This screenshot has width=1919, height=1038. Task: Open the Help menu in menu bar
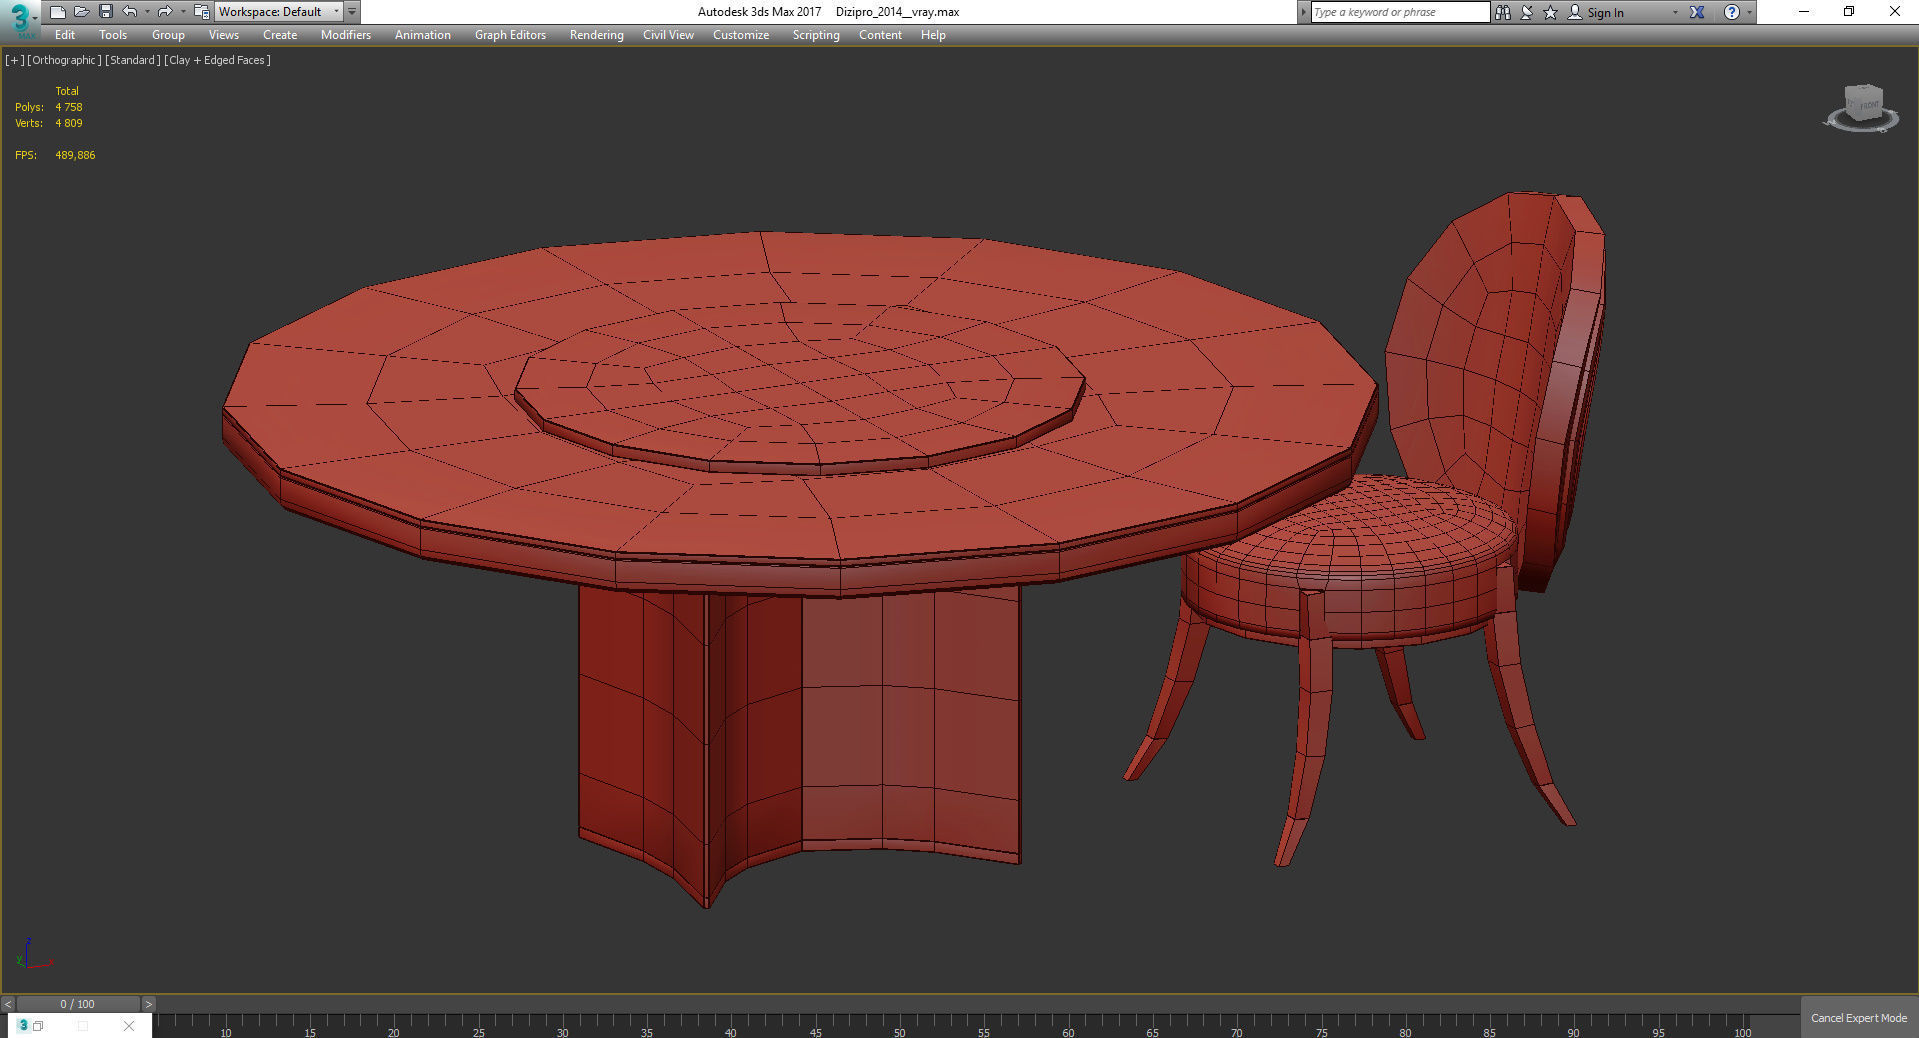[x=933, y=35]
